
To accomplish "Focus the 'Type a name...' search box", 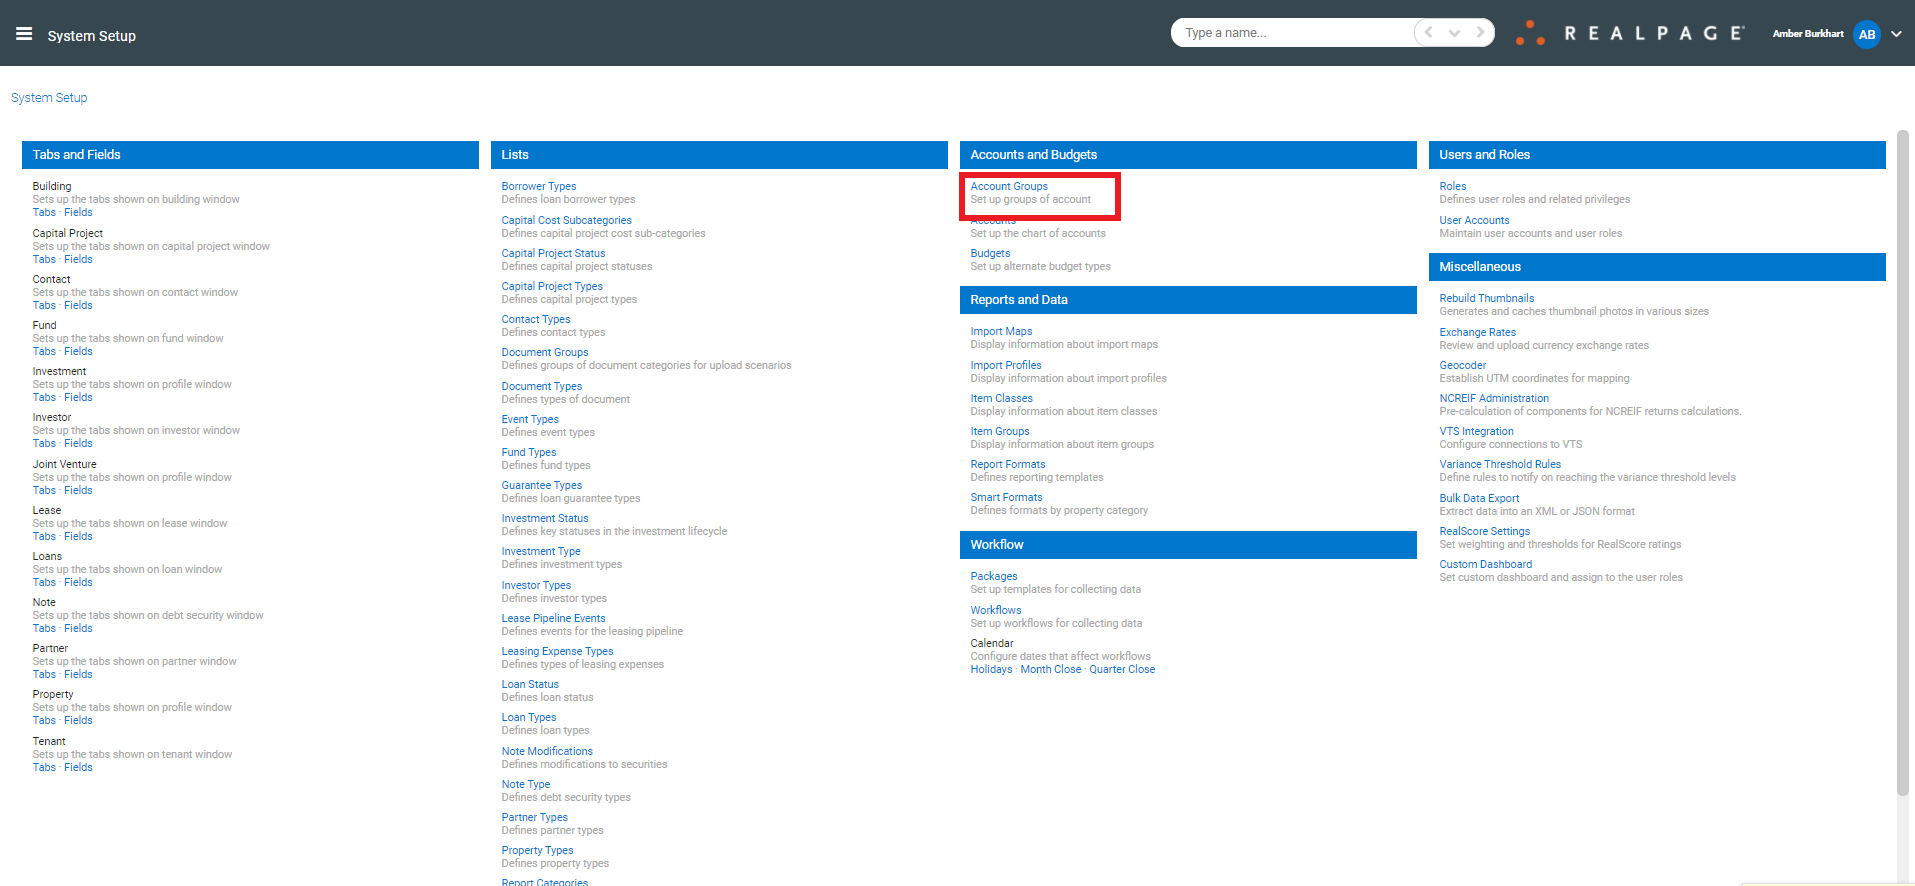I will tap(1295, 33).
